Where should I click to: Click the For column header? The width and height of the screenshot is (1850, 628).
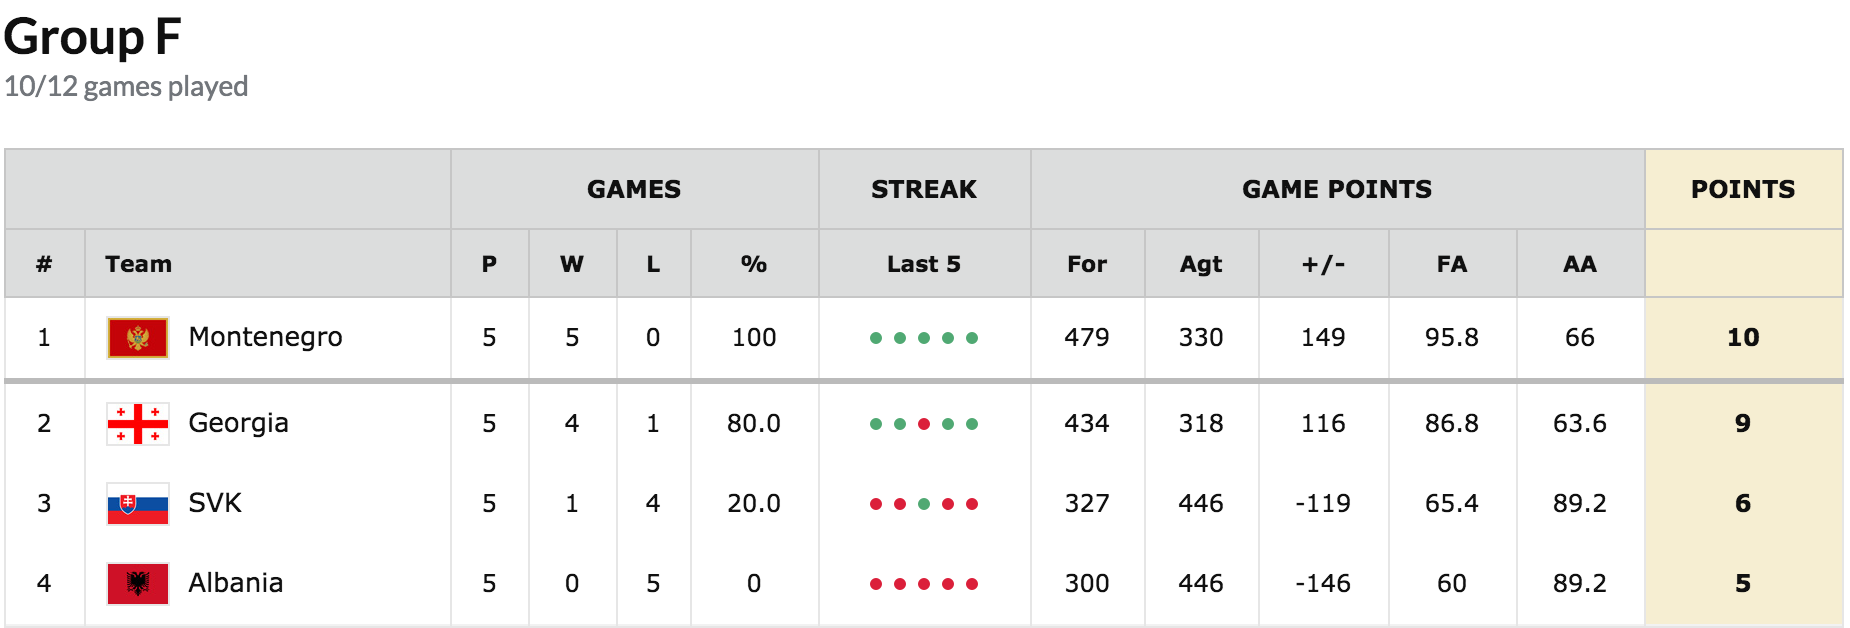pos(1087,264)
